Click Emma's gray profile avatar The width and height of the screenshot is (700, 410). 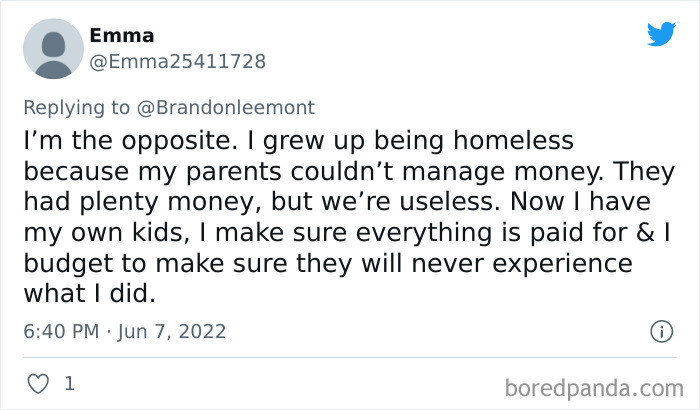coord(52,48)
